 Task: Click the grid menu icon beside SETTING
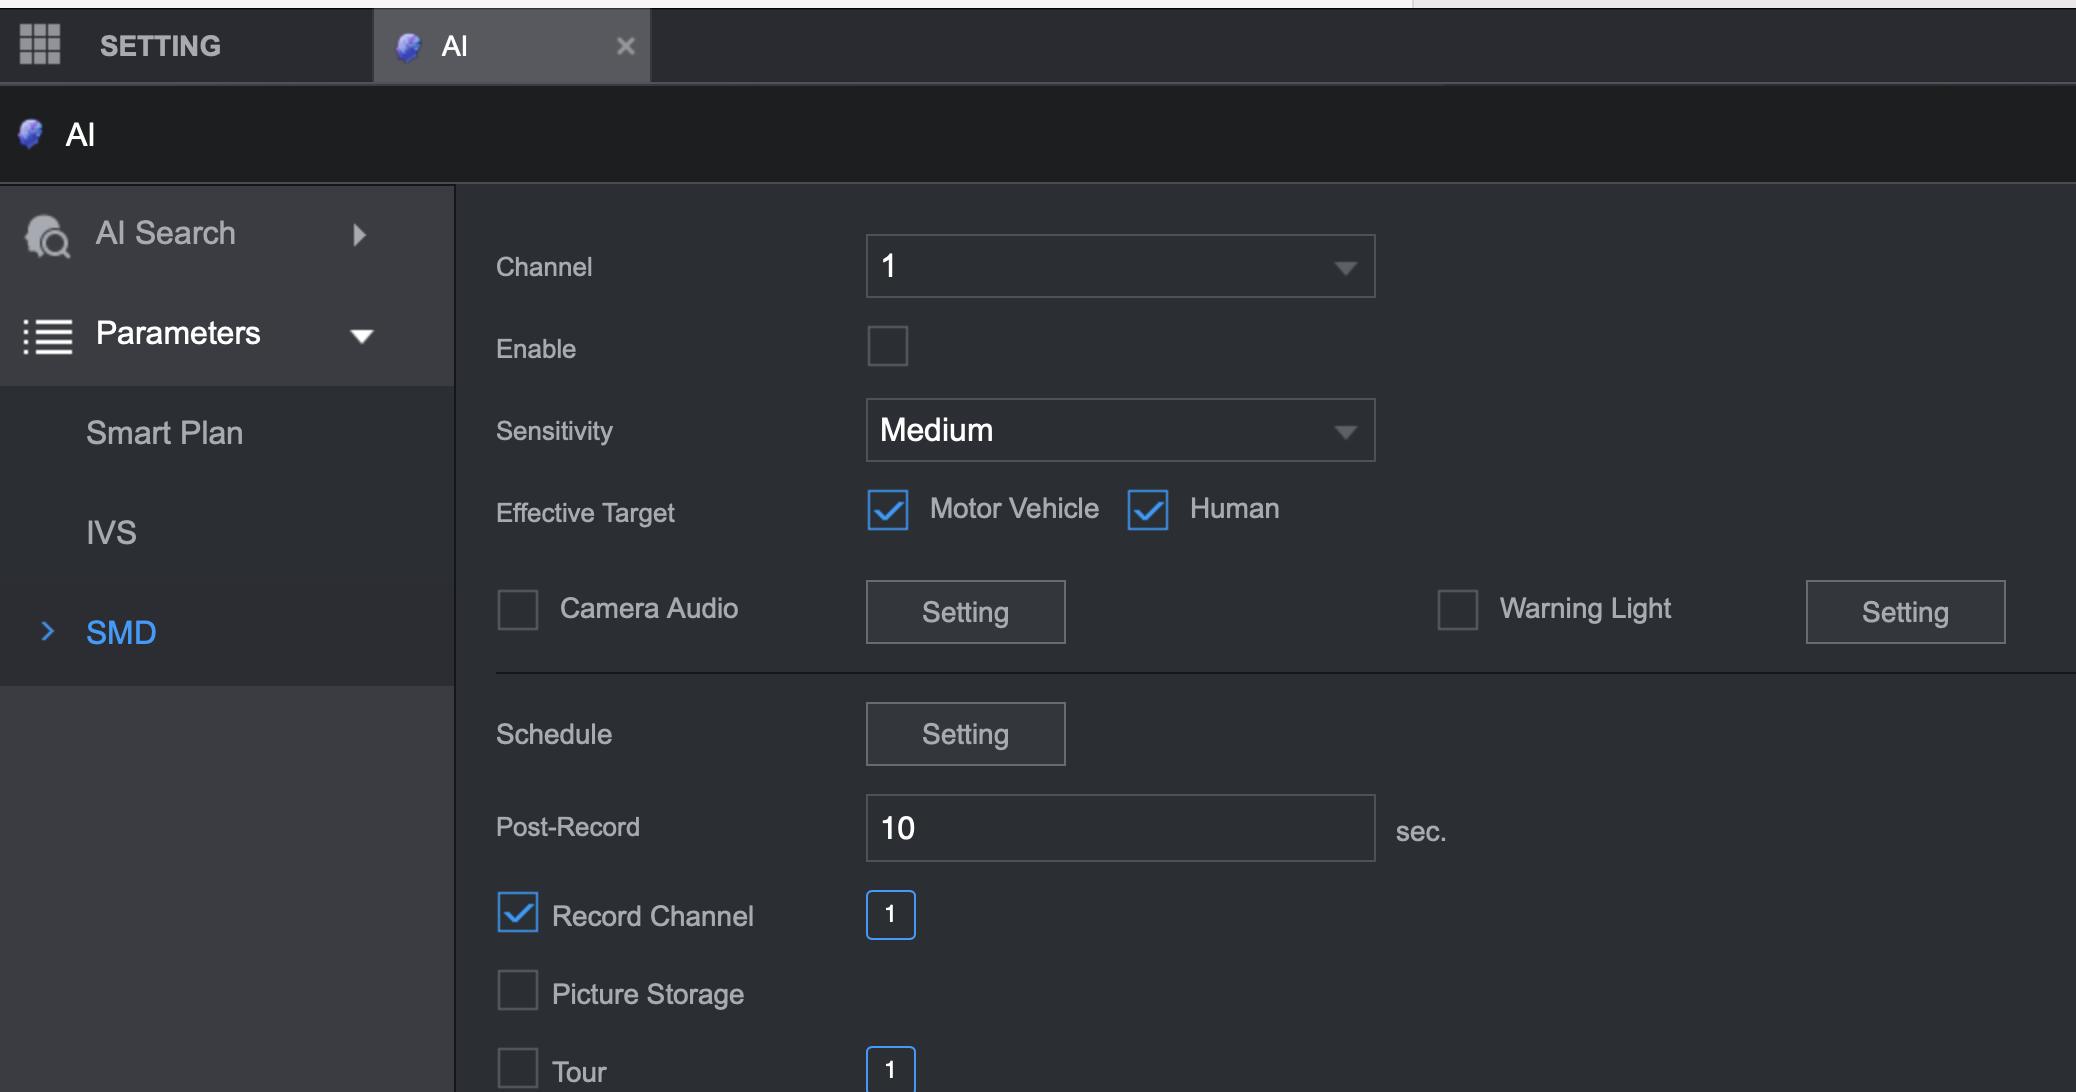(40, 45)
